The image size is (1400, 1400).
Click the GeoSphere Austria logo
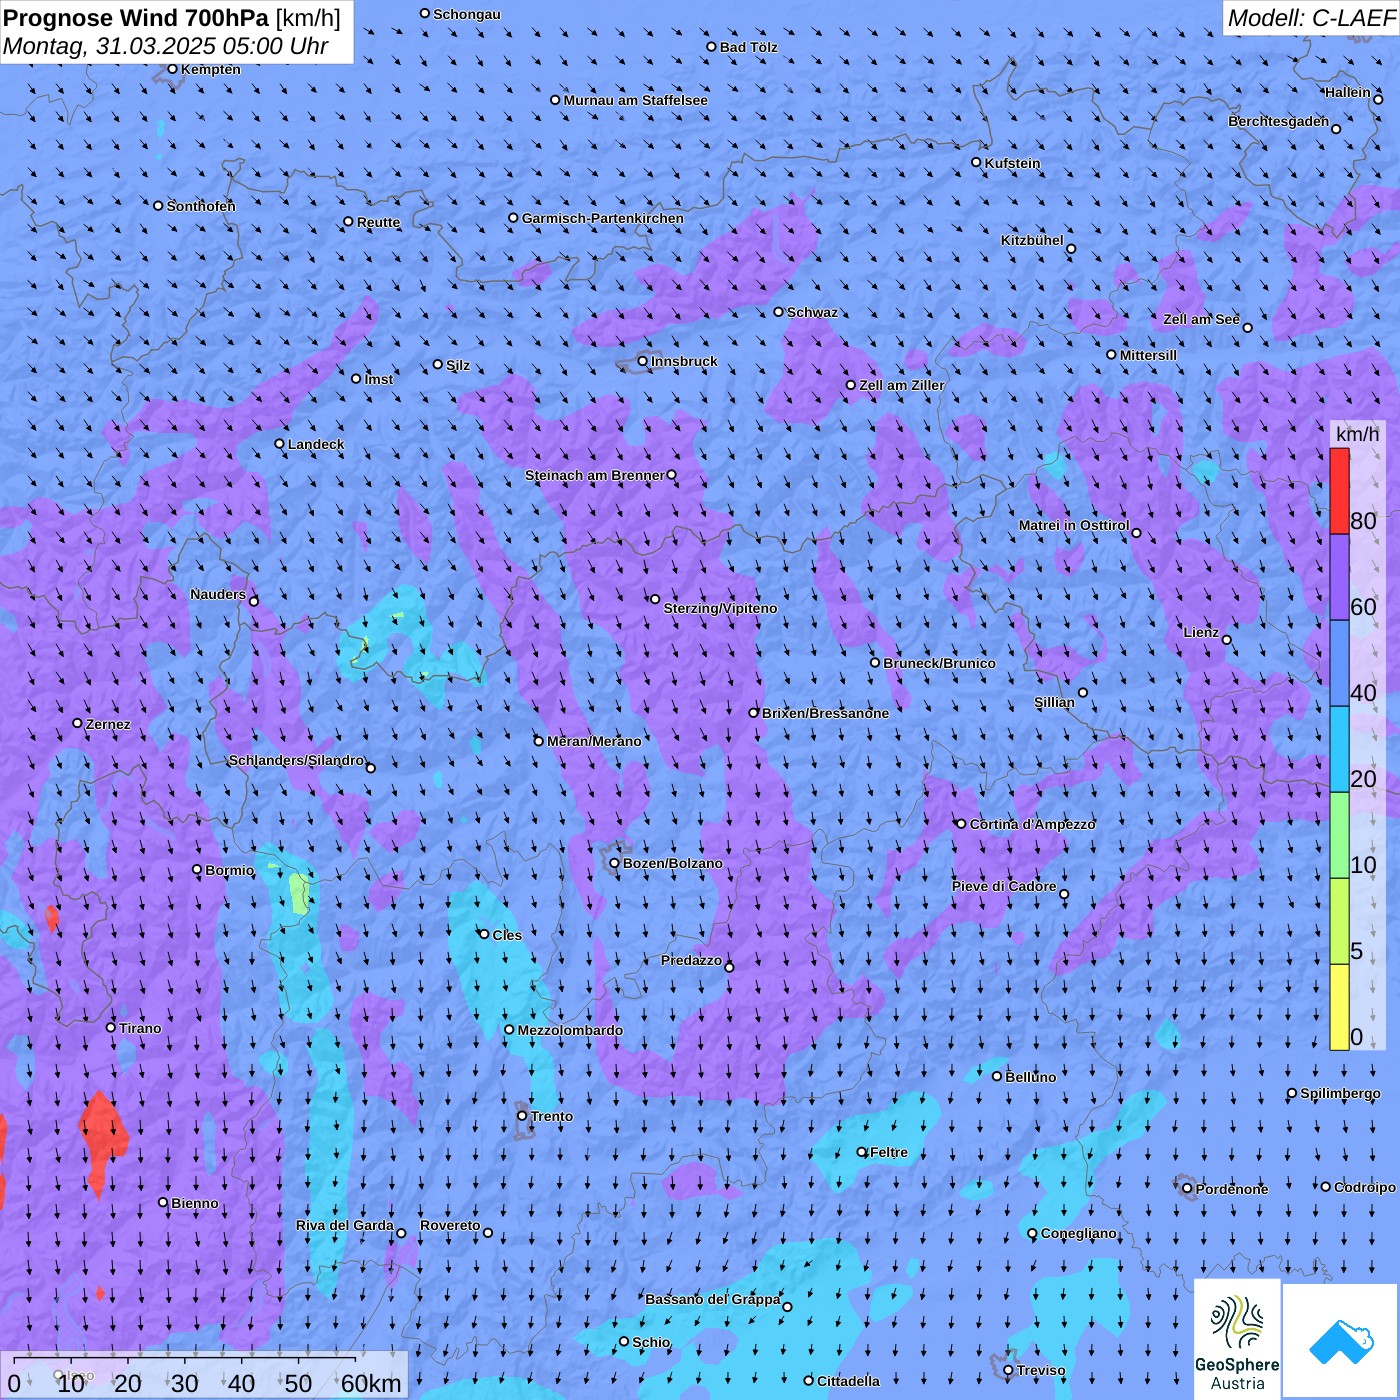click(x=1237, y=1338)
